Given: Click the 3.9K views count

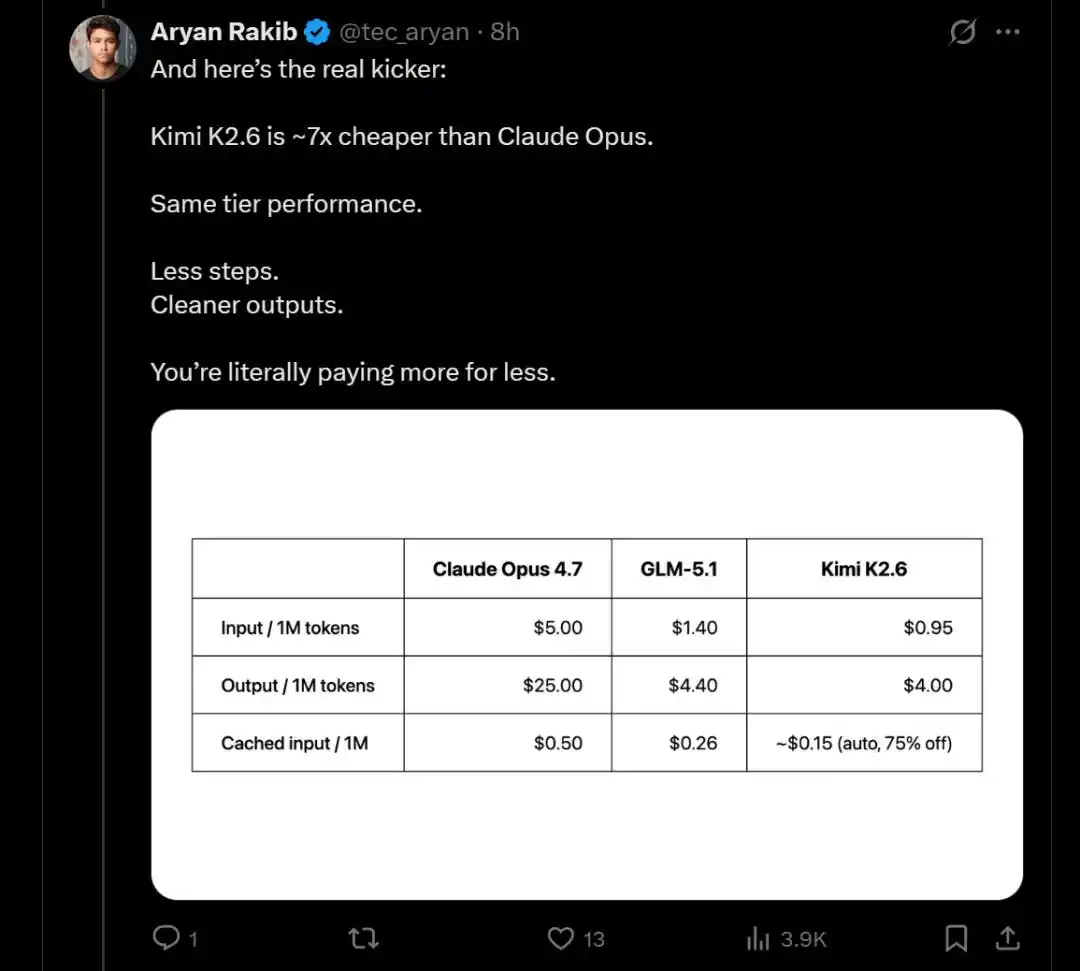Looking at the screenshot, I should 803,939.
